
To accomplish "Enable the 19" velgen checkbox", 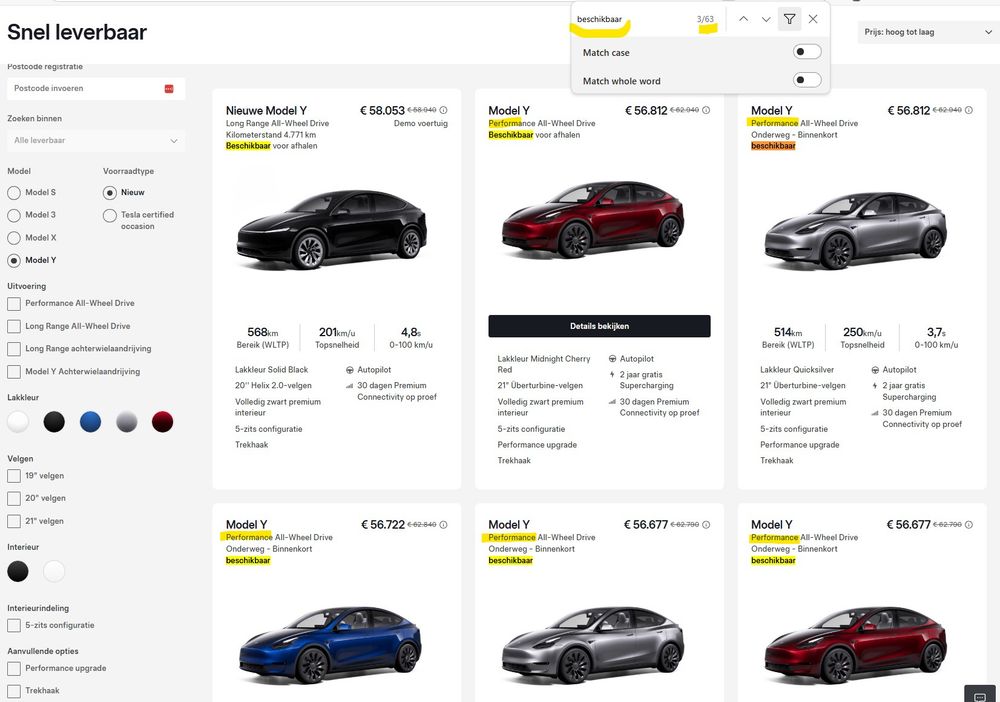I will click(x=14, y=476).
